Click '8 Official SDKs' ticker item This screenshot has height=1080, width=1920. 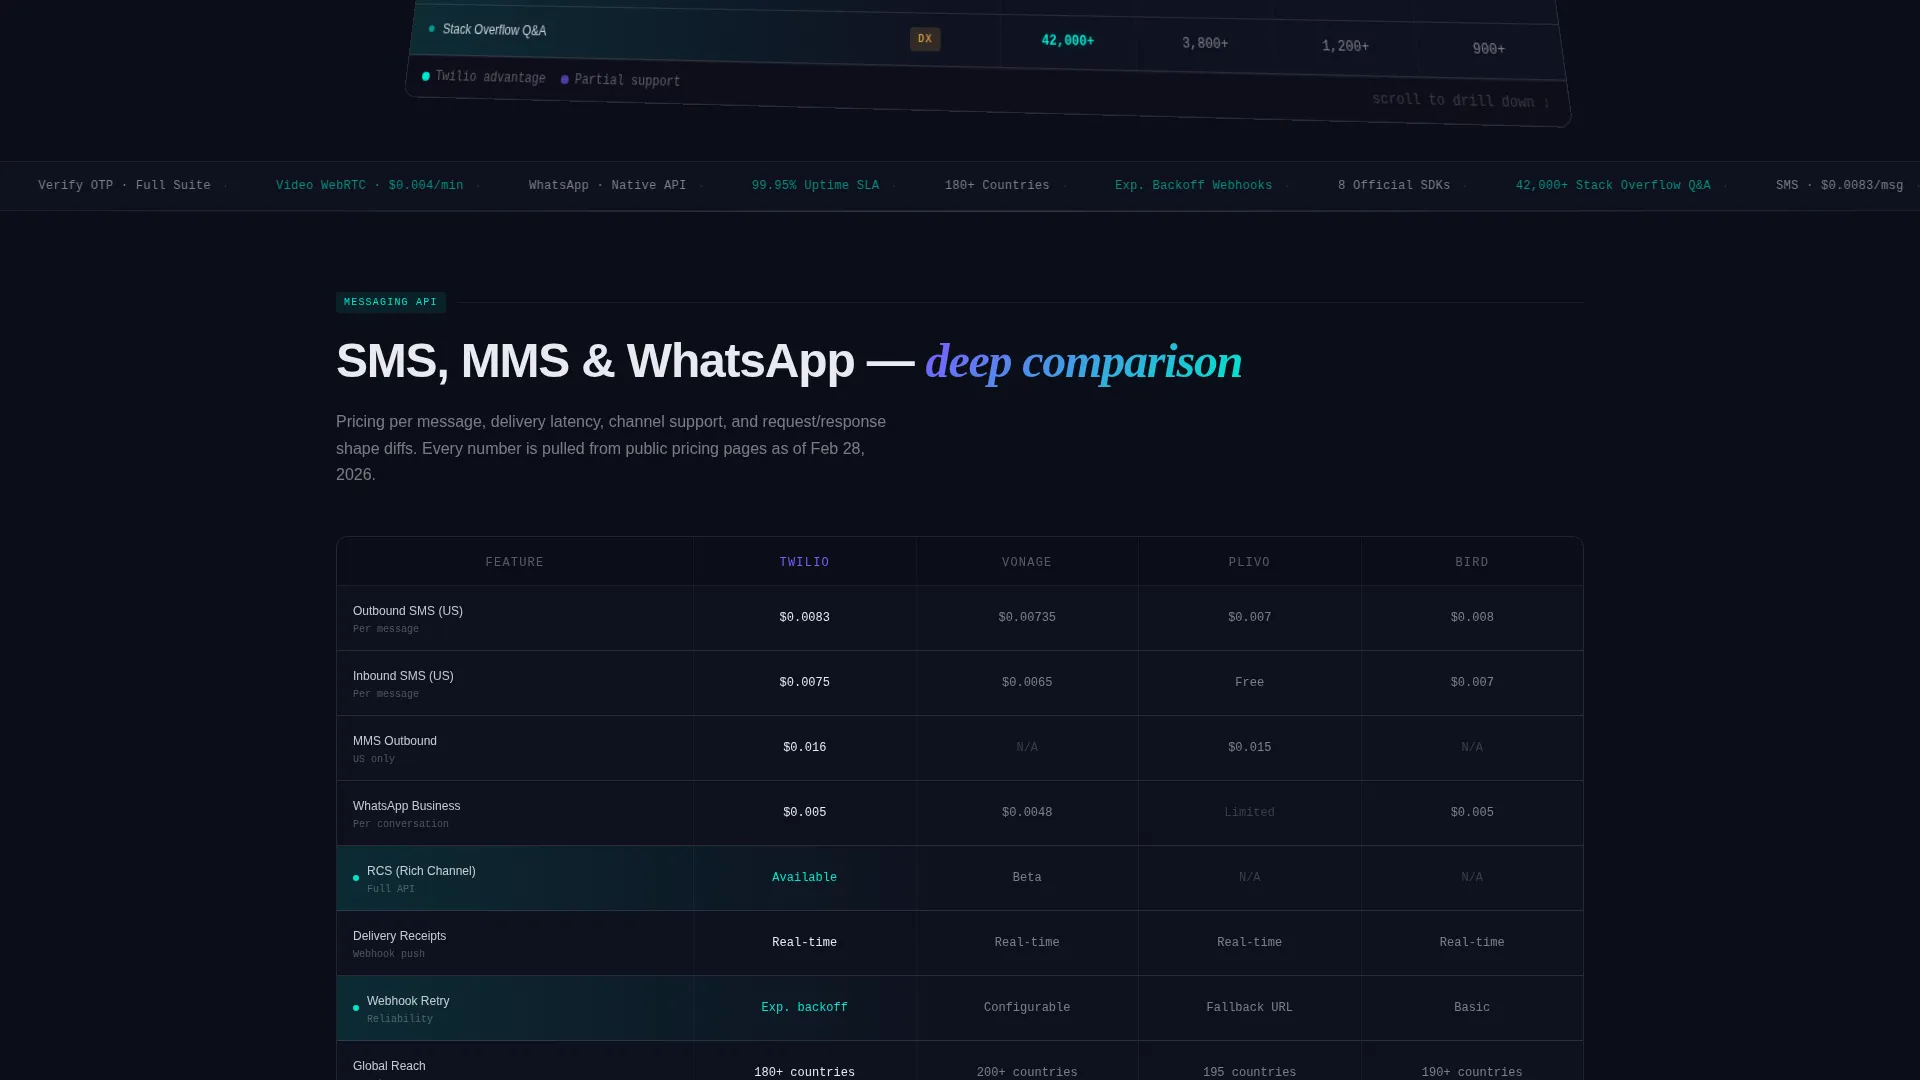pos(1394,185)
